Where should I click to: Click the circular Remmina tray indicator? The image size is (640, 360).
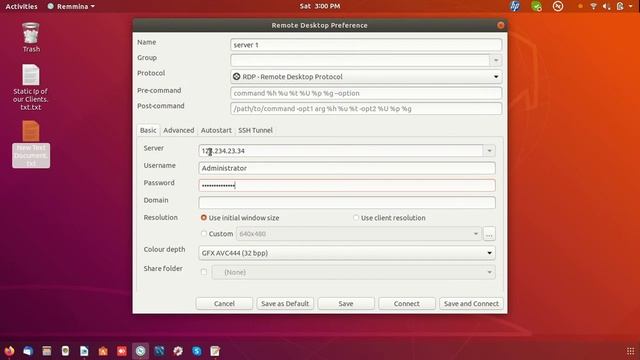(558, 6)
